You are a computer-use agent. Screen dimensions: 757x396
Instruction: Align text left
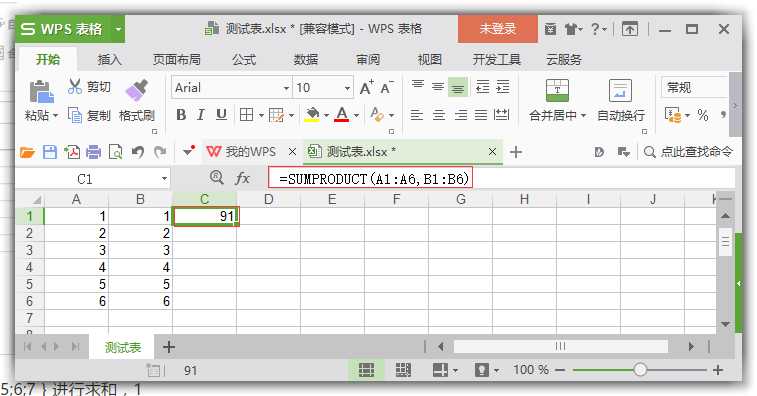point(417,115)
